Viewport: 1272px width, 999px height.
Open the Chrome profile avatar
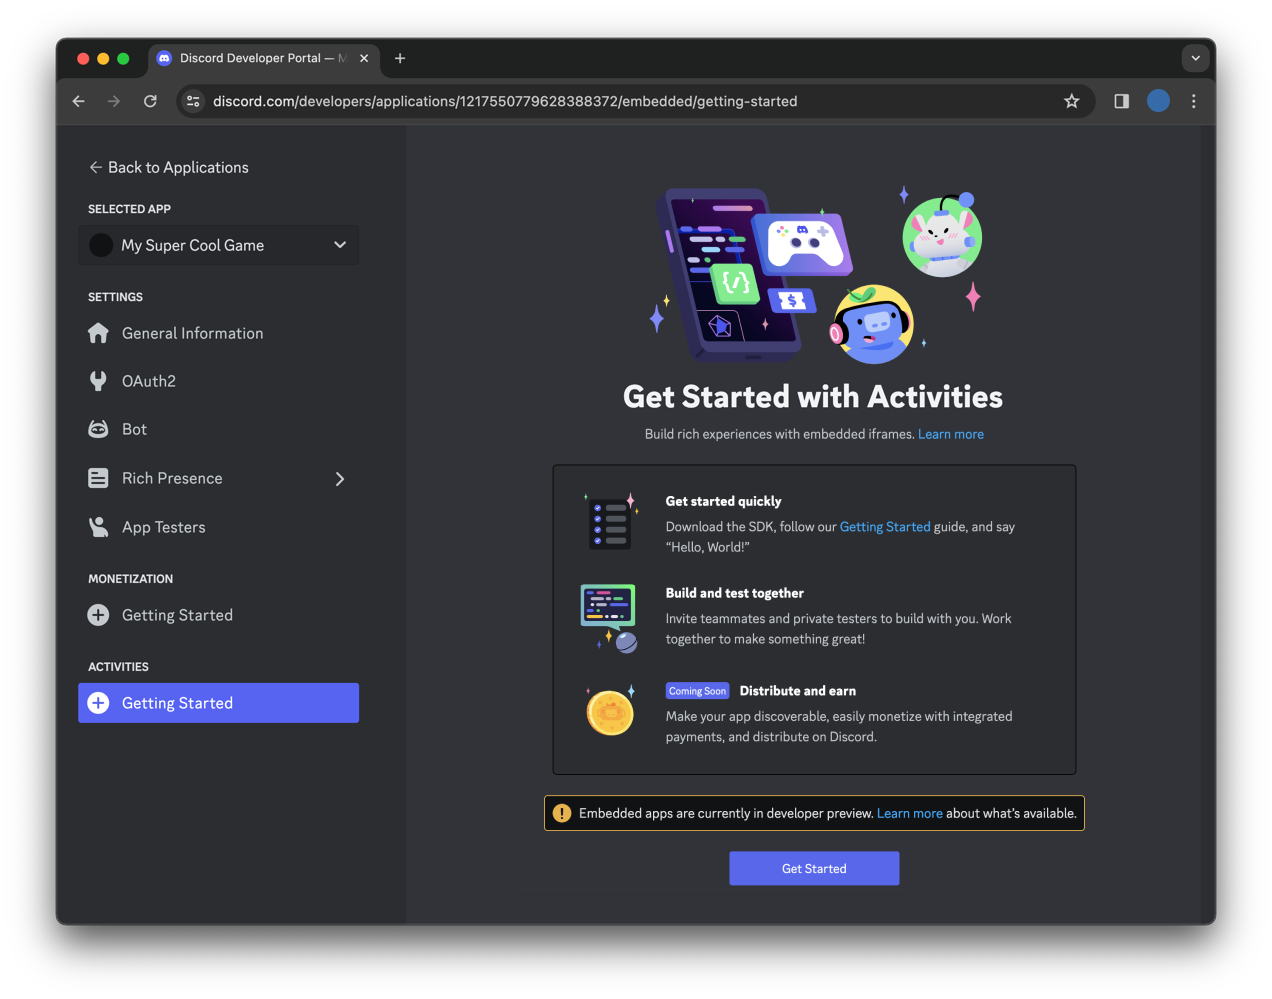click(1158, 101)
